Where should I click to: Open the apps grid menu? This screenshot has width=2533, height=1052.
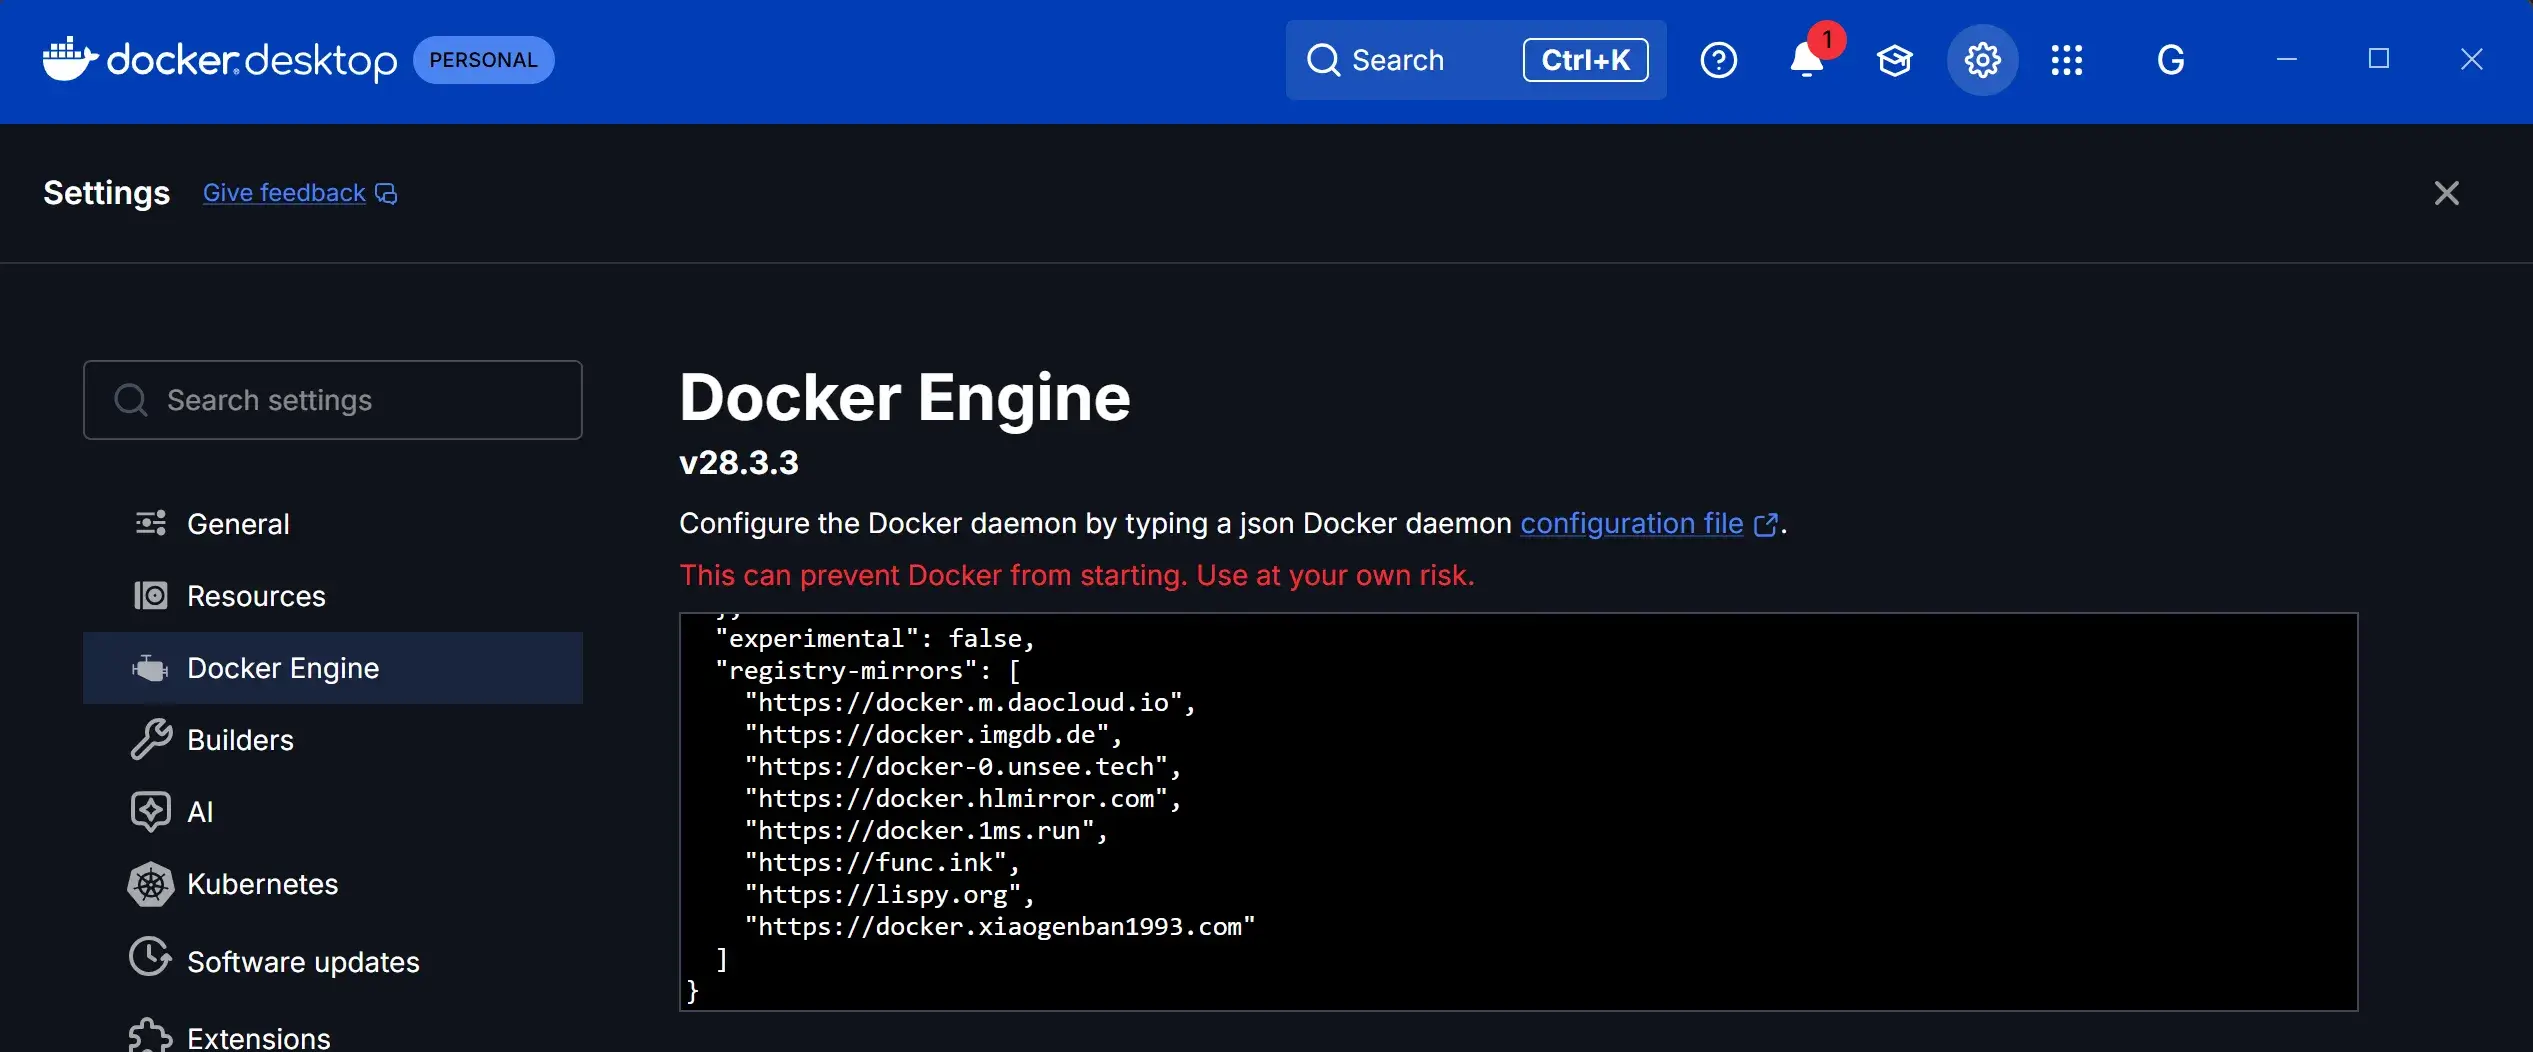tap(2067, 60)
